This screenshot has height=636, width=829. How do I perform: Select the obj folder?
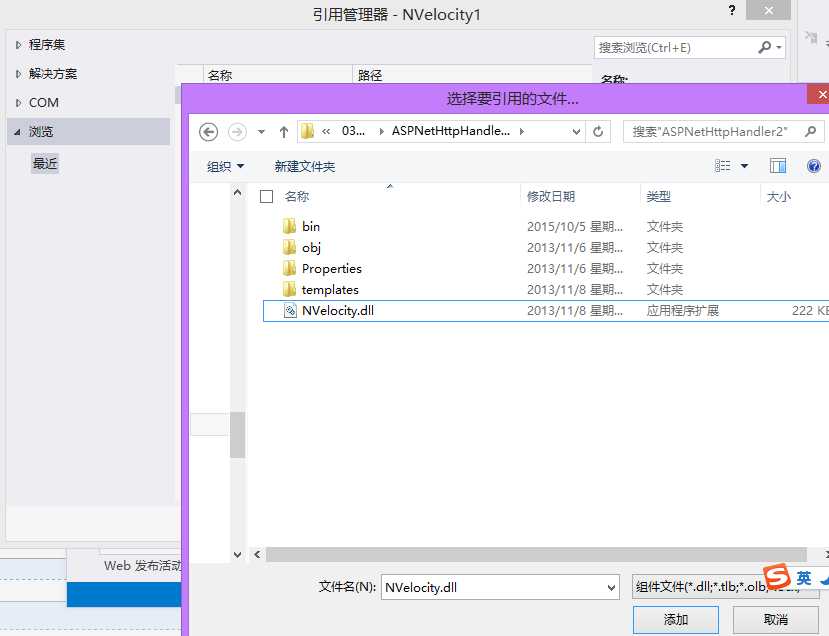pos(311,247)
